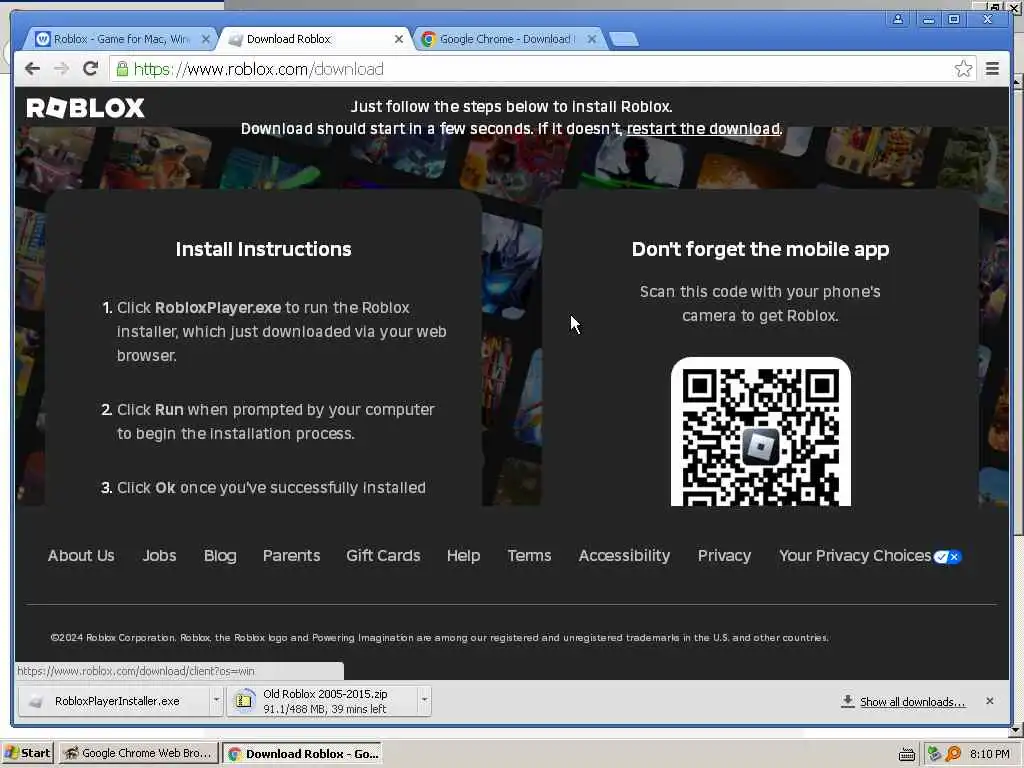Expand Old Roblox zip download options arrow

pyautogui.click(x=424, y=701)
